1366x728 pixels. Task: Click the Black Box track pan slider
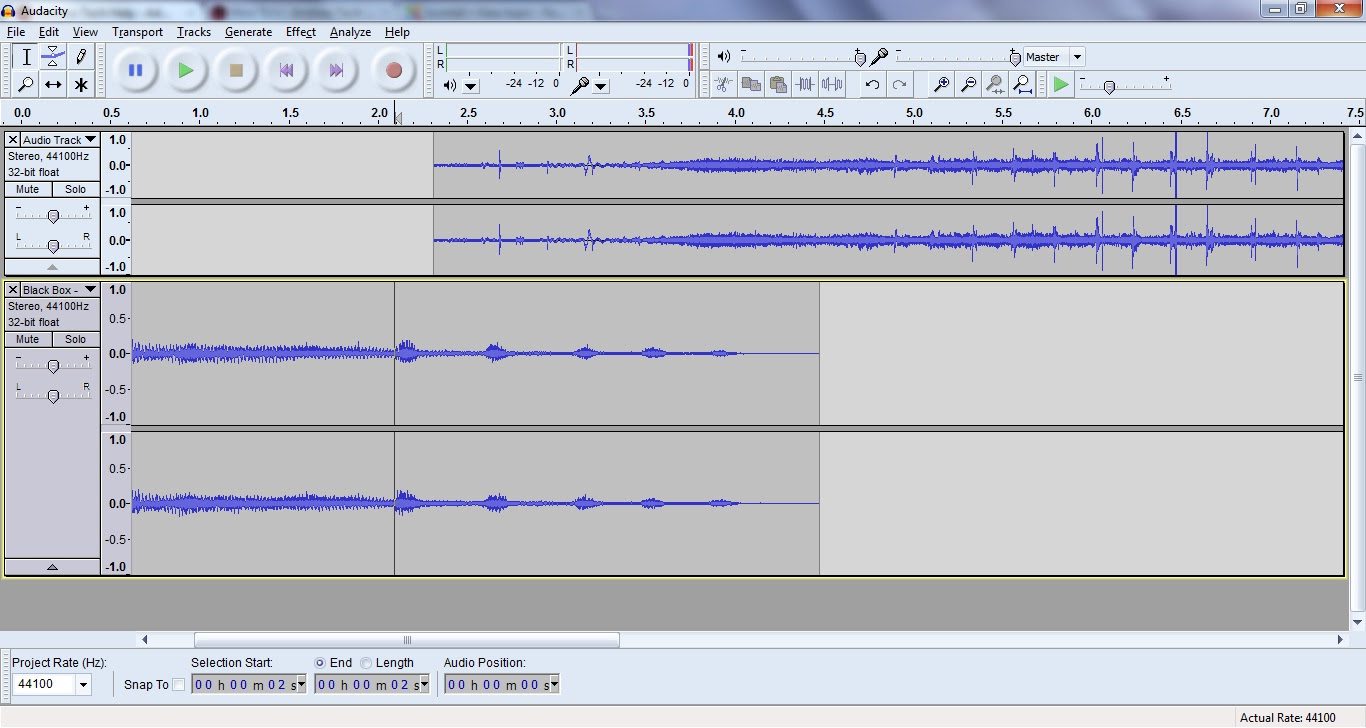click(53, 395)
